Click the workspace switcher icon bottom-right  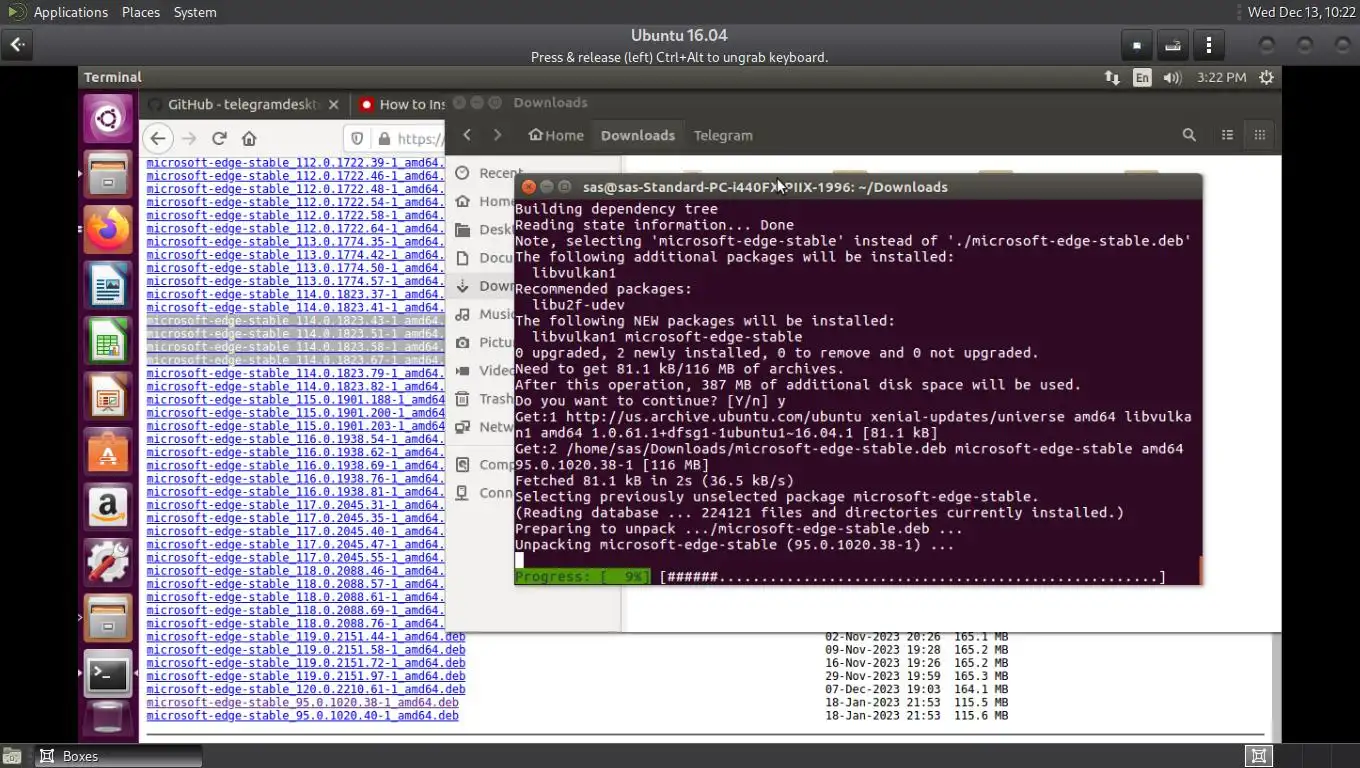1259,756
